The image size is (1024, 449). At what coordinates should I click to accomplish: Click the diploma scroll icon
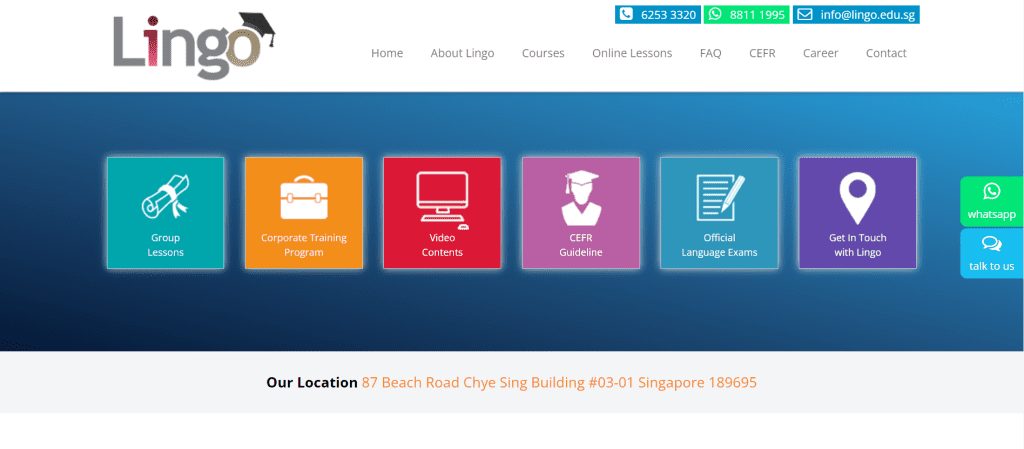pyautogui.click(x=165, y=196)
